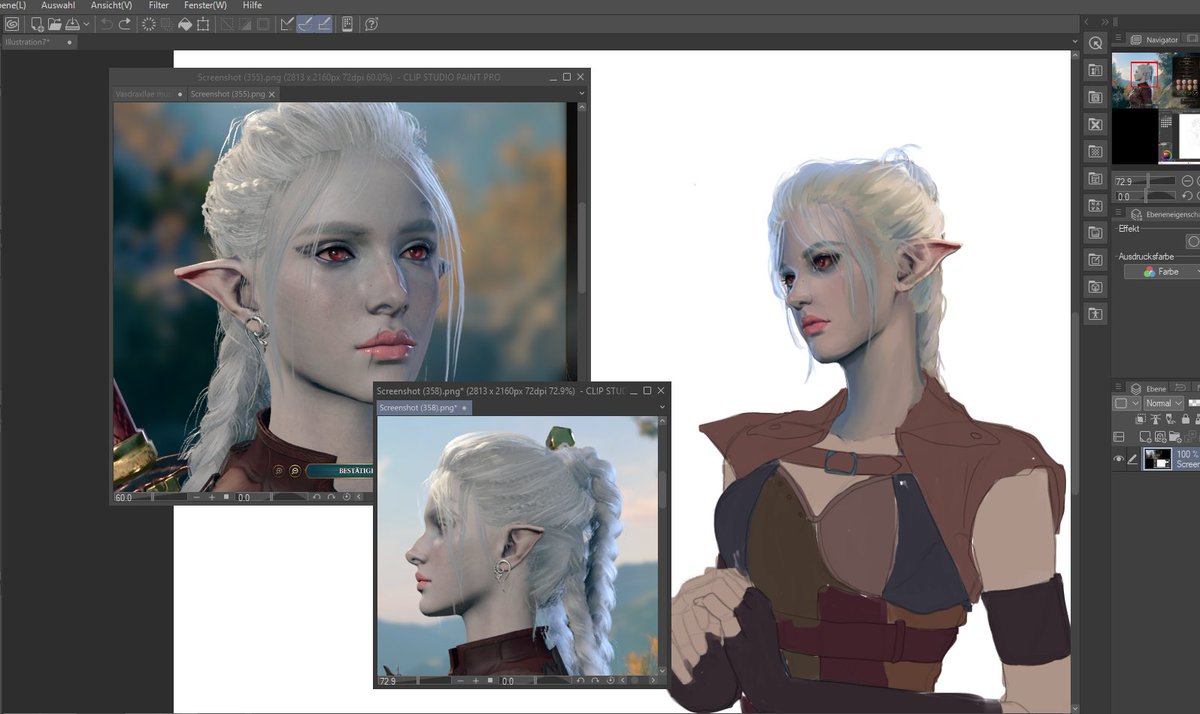Click the Screenshot layer thumbnail

coord(1158,459)
